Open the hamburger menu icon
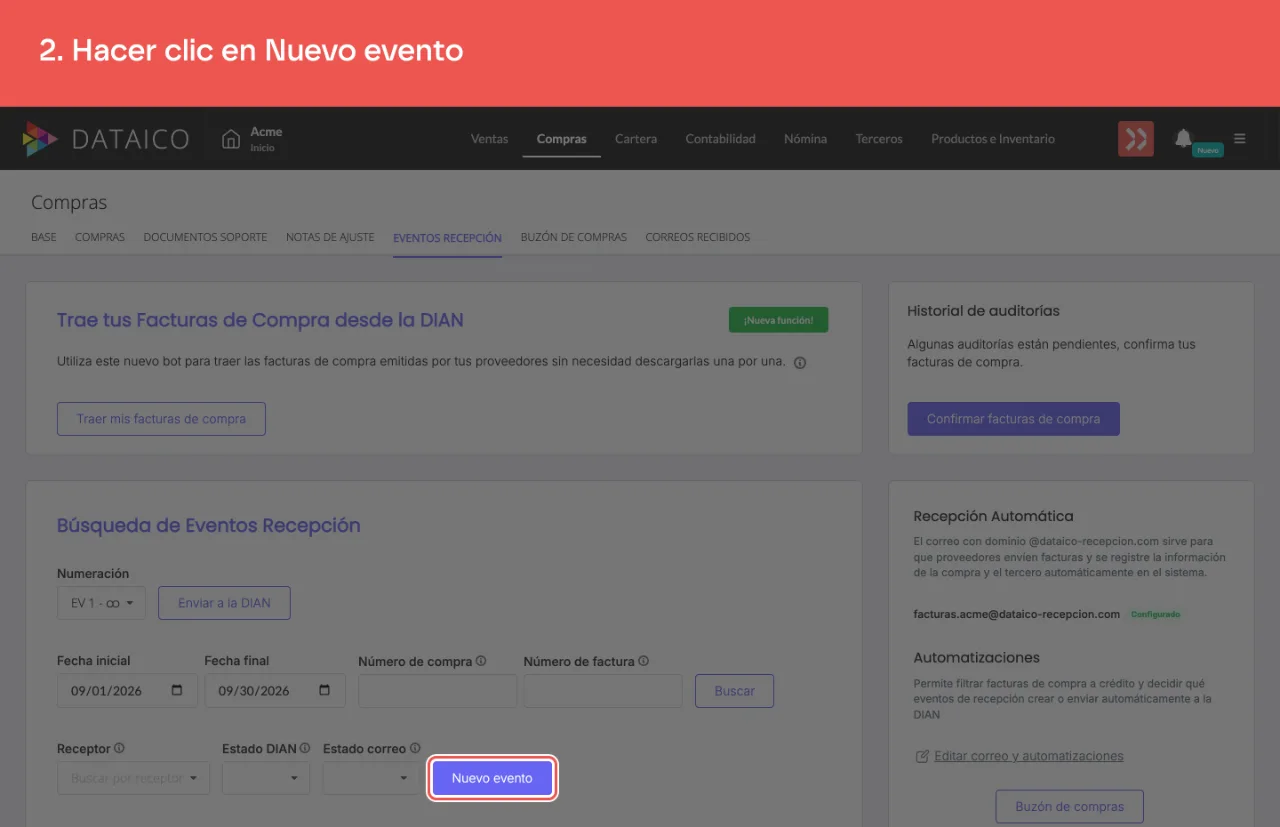This screenshot has width=1280, height=827. [1240, 139]
